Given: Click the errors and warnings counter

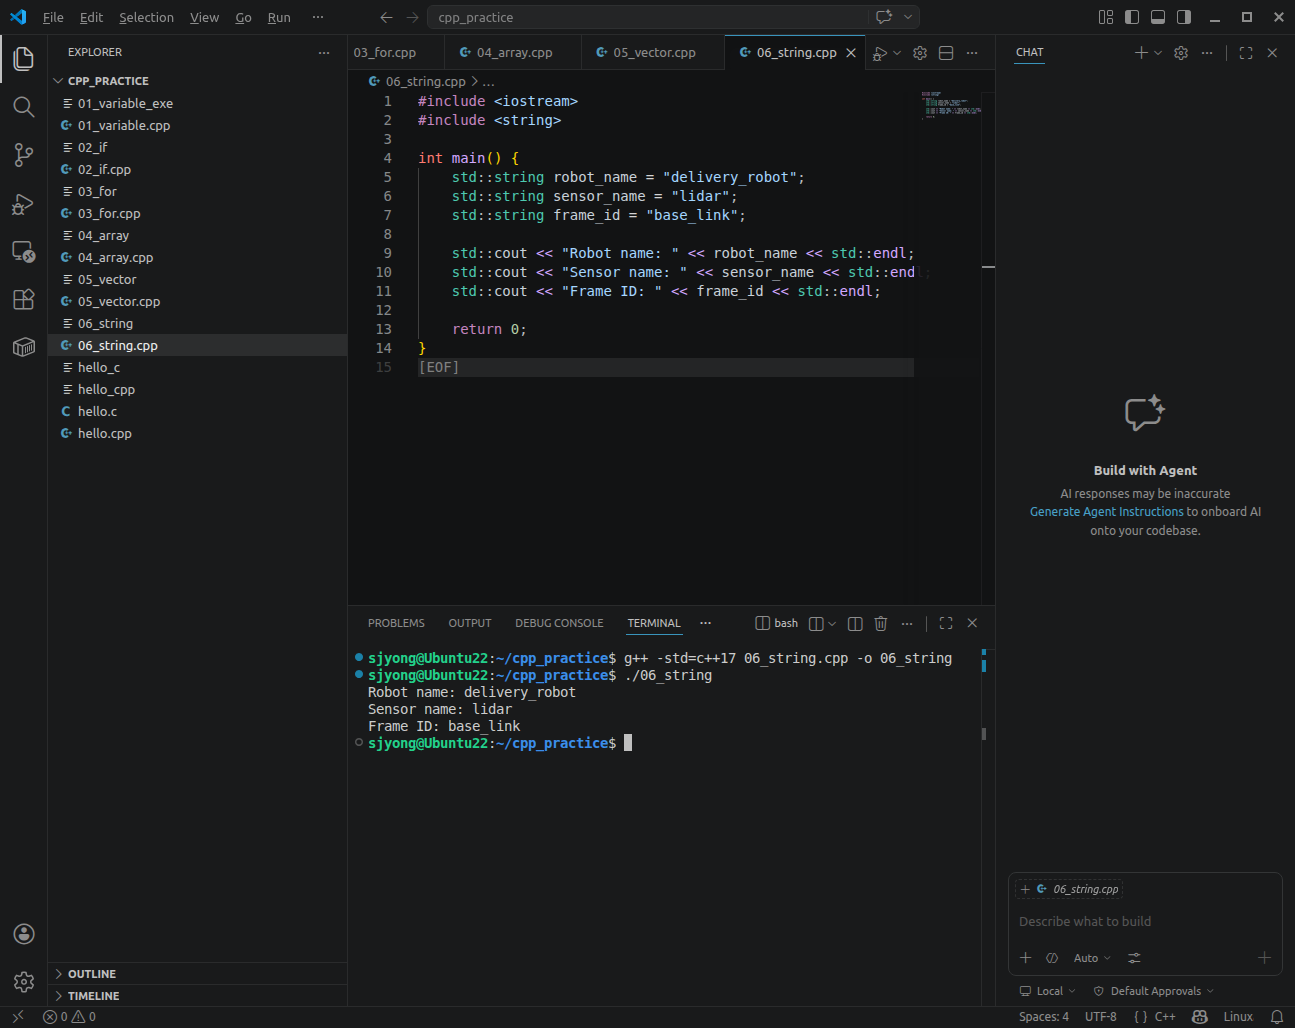Looking at the screenshot, I should point(69,1017).
